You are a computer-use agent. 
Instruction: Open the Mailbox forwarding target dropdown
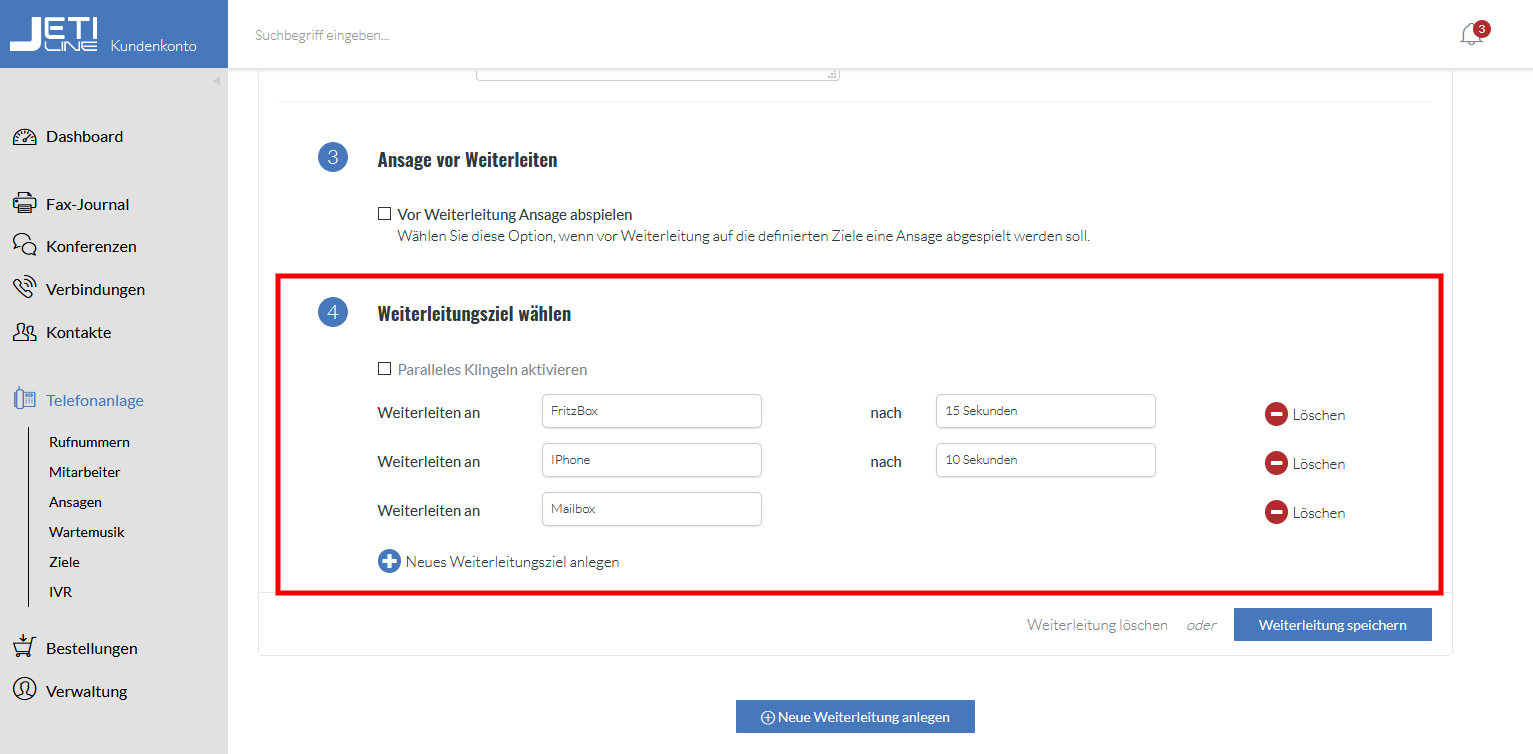tap(651, 509)
